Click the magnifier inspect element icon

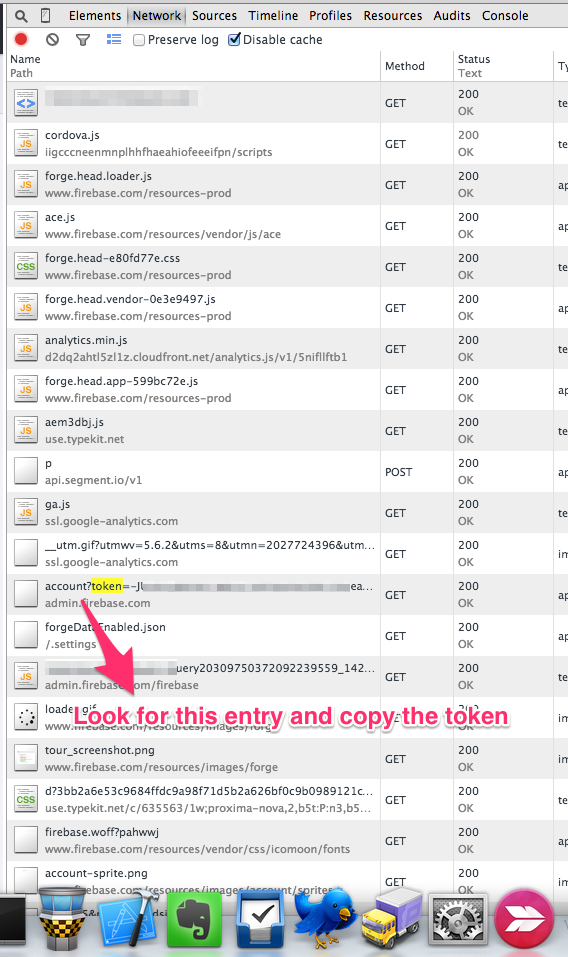(x=21, y=16)
